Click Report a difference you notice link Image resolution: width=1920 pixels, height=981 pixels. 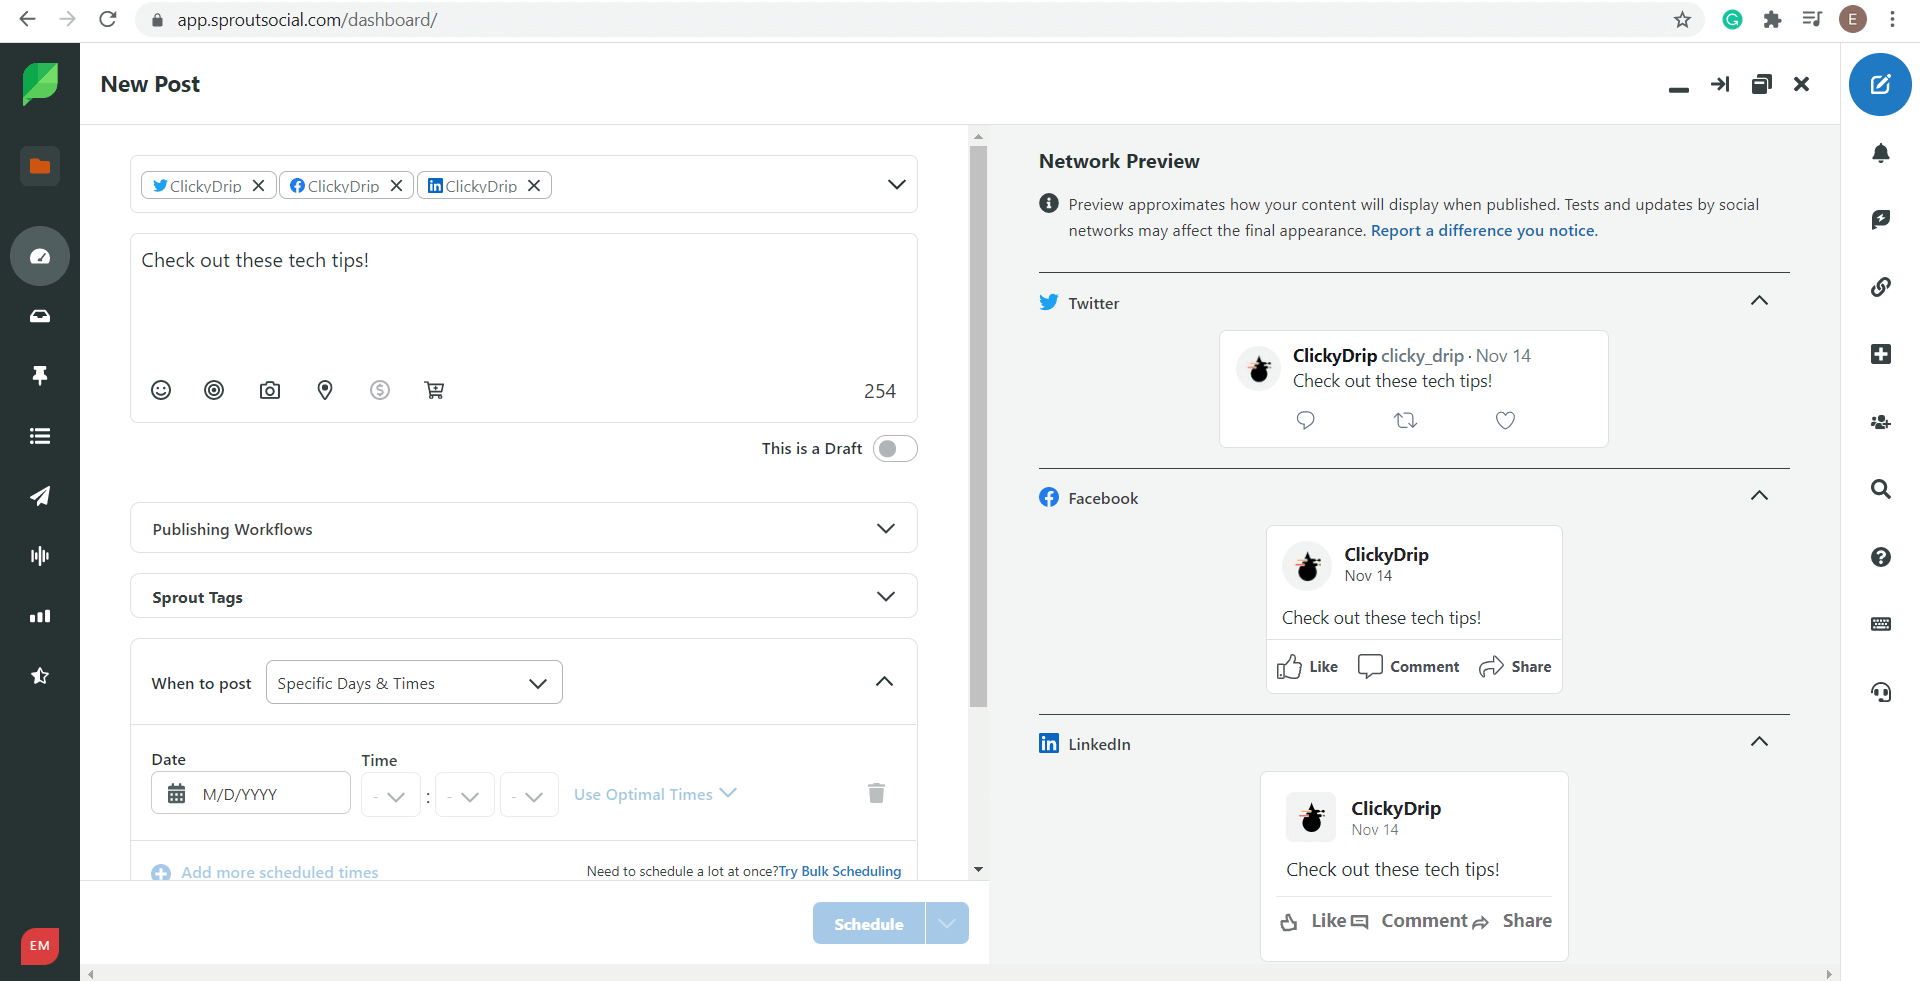(1484, 230)
